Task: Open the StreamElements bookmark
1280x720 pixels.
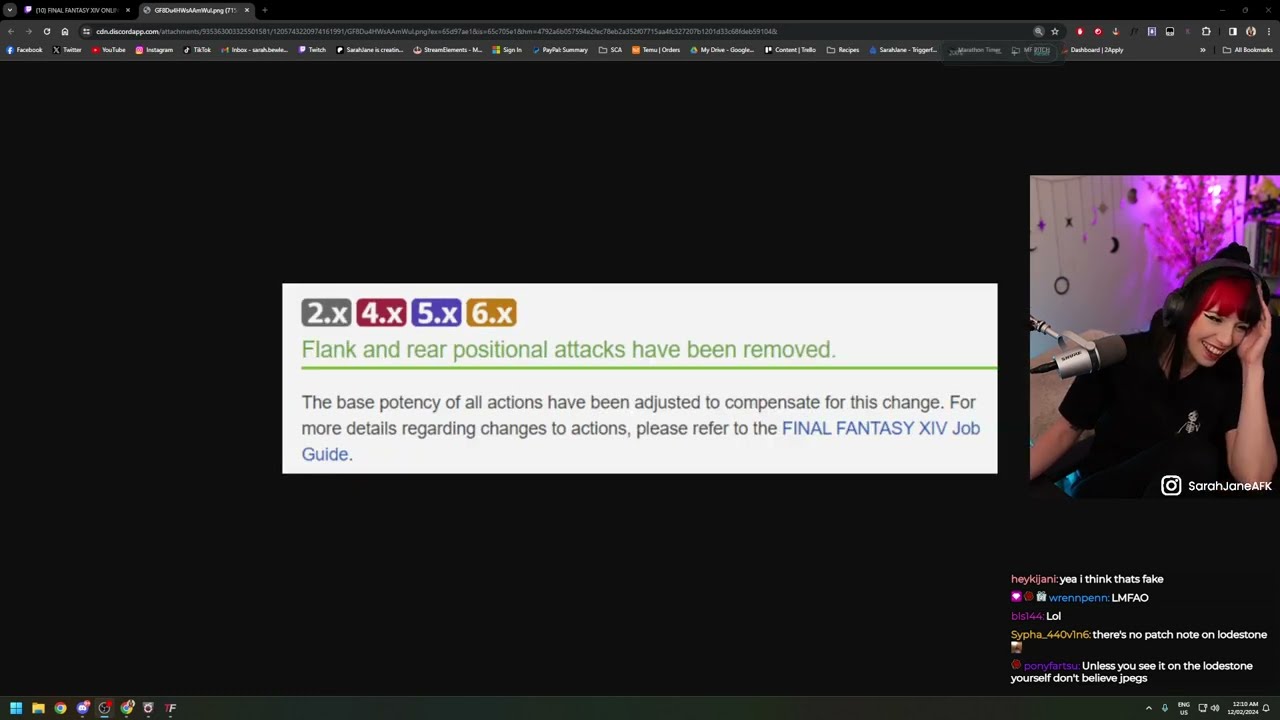Action: pos(448,50)
